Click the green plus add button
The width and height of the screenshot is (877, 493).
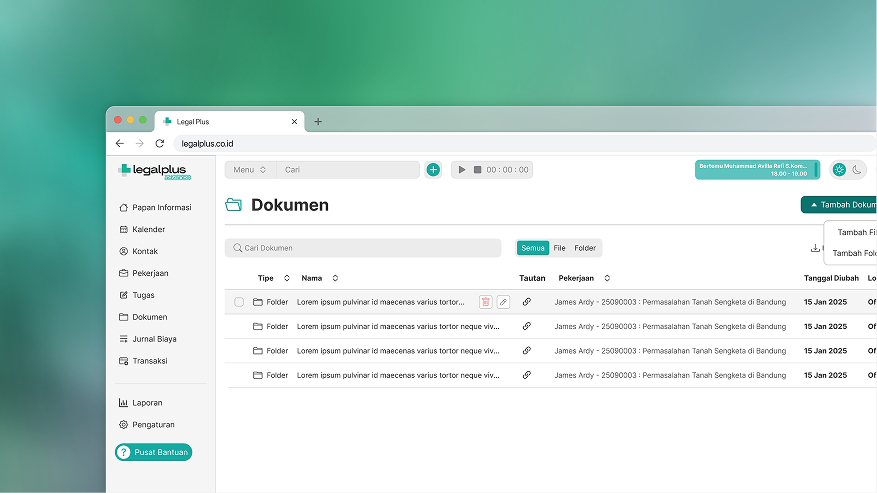click(433, 170)
